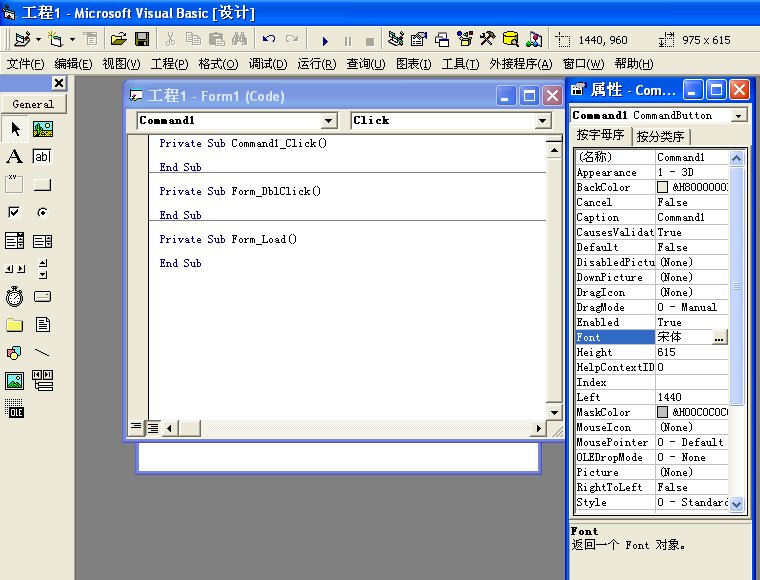Switch to the 按字母序 tab
Viewport: 760px width, 580px height.
pyautogui.click(x=601, y=135)
